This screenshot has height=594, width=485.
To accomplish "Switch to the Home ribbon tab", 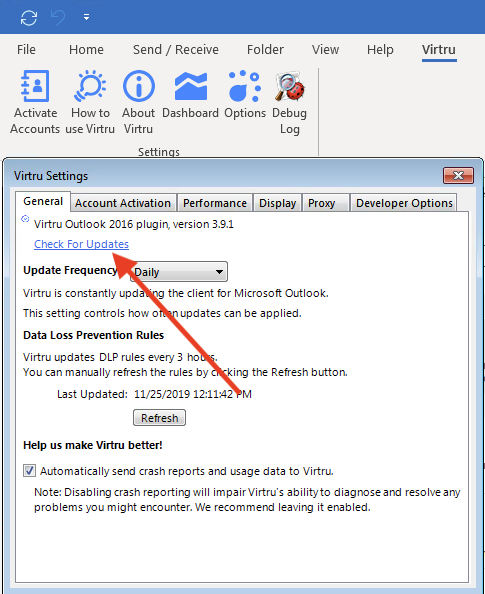I will (86, 50).
